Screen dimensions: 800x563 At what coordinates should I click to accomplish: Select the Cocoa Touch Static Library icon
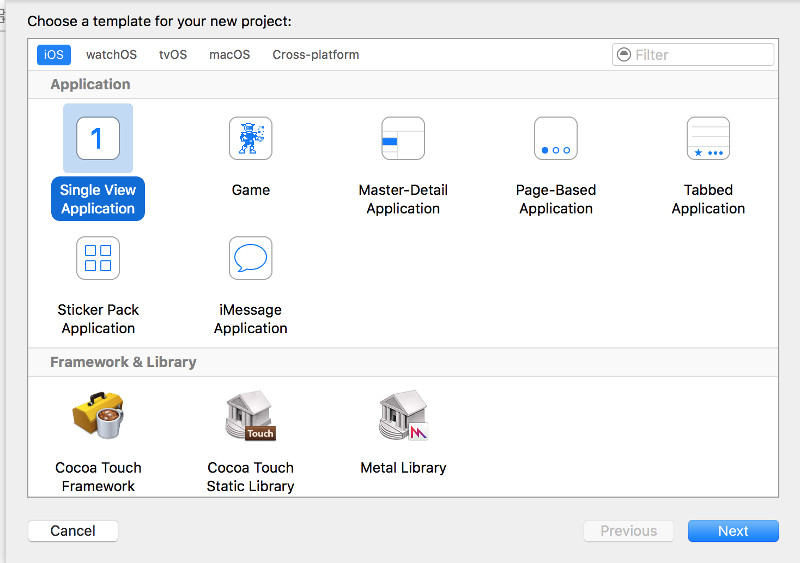click(250, 416)
